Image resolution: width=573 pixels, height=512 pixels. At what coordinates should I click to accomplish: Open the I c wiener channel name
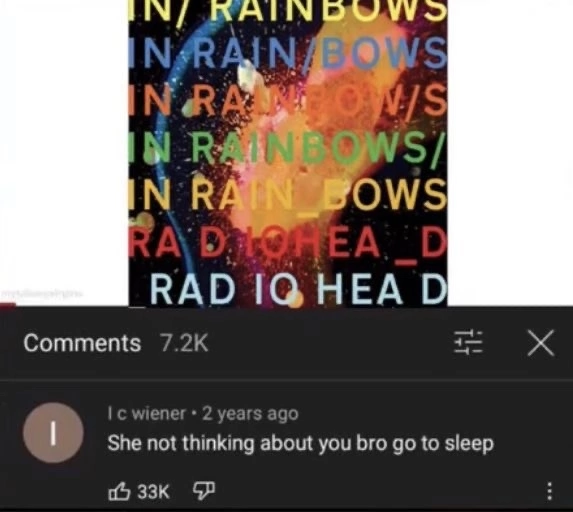coord(147,414)
